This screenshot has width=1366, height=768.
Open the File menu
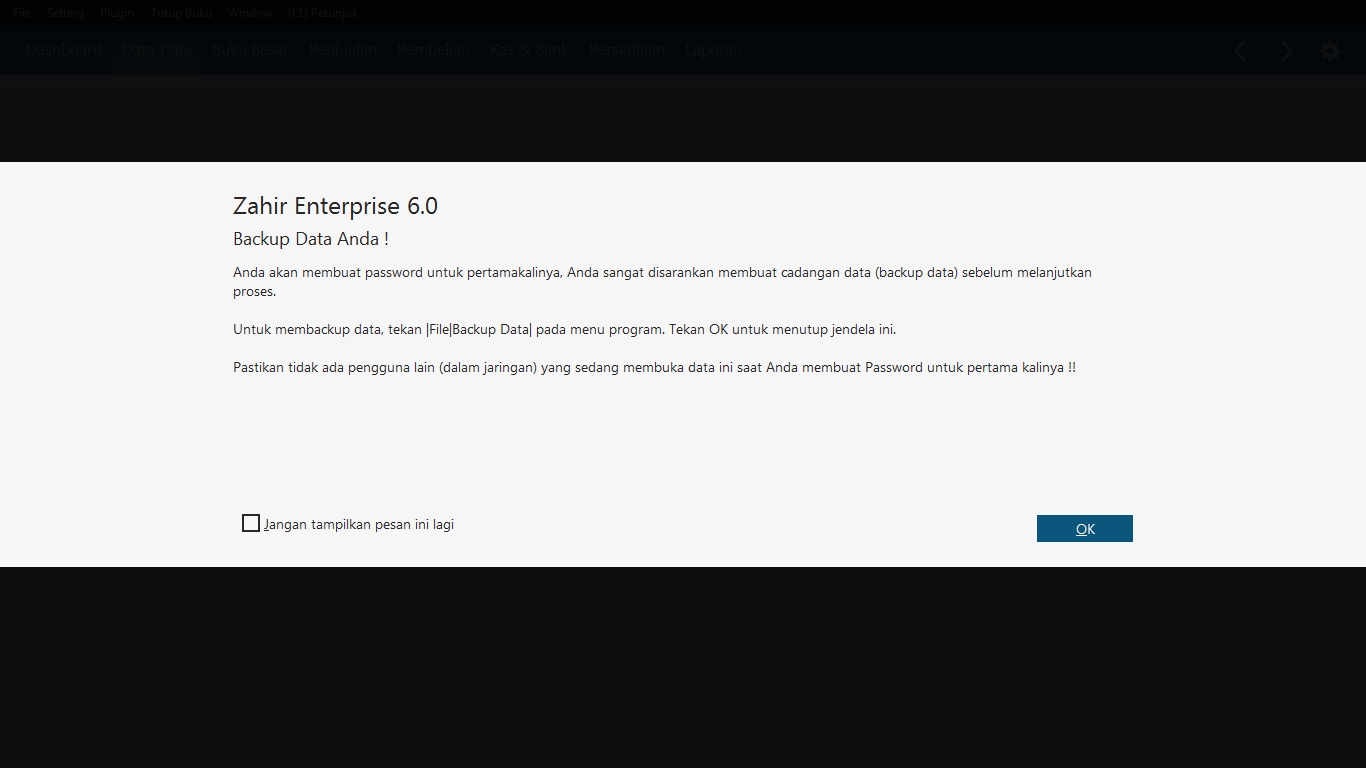point(22,13)
